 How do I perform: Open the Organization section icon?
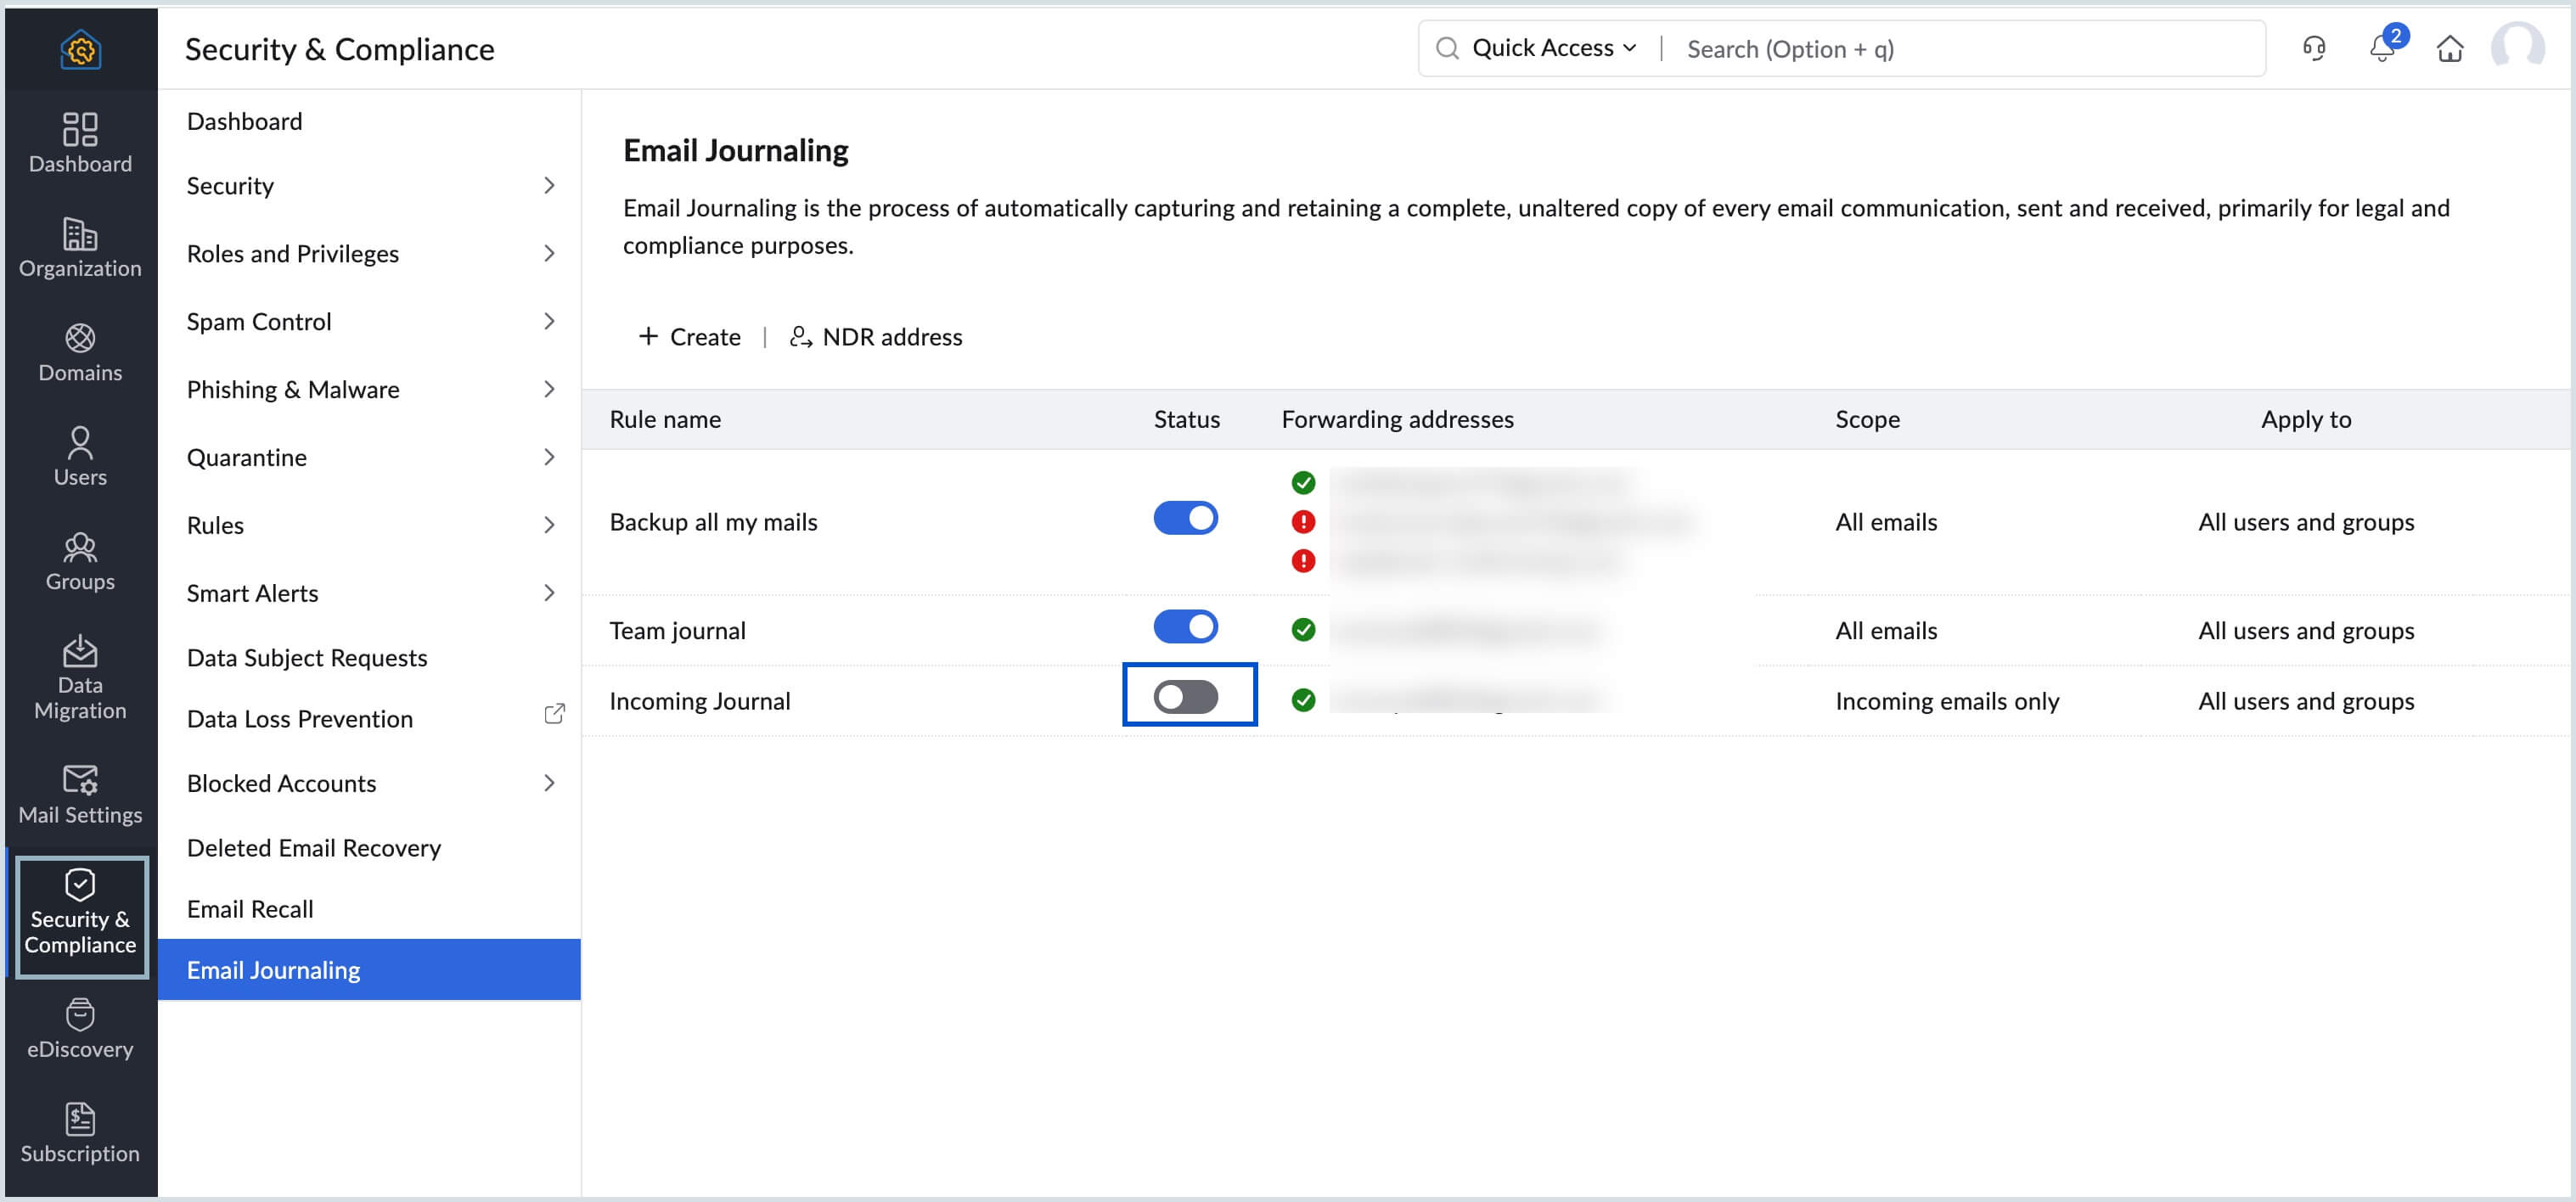point(80,248)
